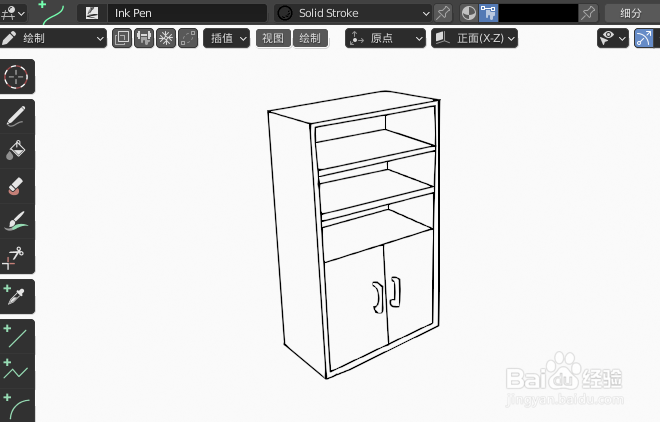The height and width of the screenshot is (422, 660).
Task: Click the green curve brush preview
Action: [x=53, y=13]
